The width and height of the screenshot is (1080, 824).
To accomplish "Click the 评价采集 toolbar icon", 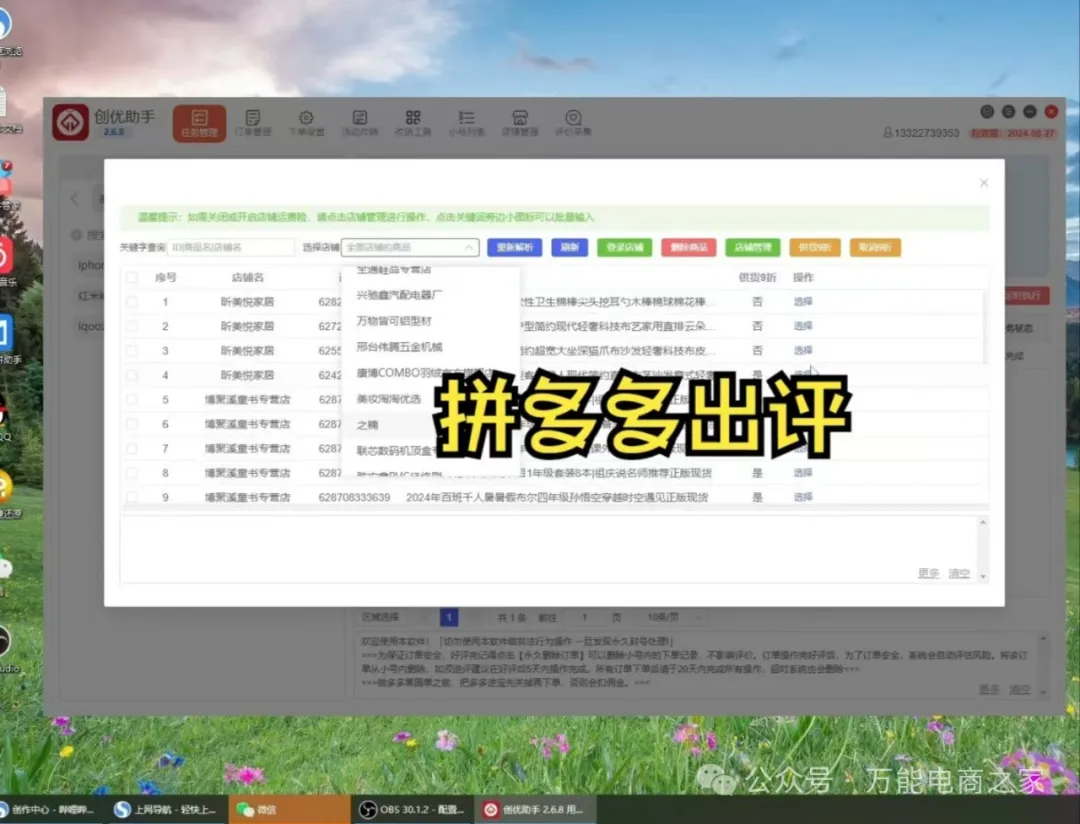I will coord(573,122).
